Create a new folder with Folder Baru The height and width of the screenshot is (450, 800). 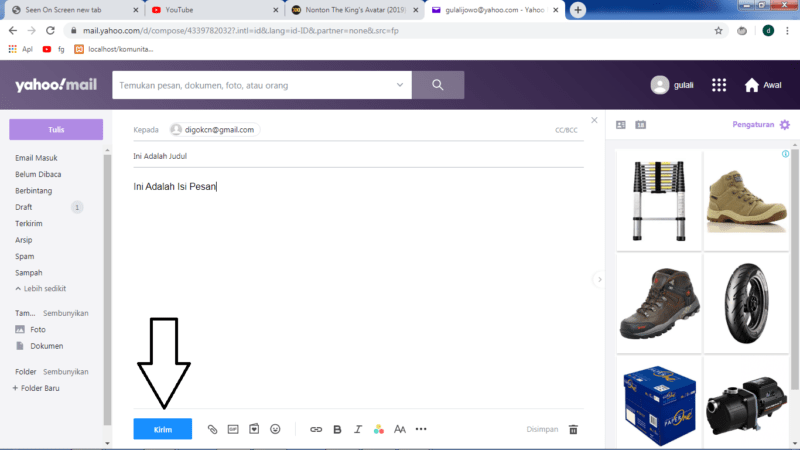click(36, 388)
